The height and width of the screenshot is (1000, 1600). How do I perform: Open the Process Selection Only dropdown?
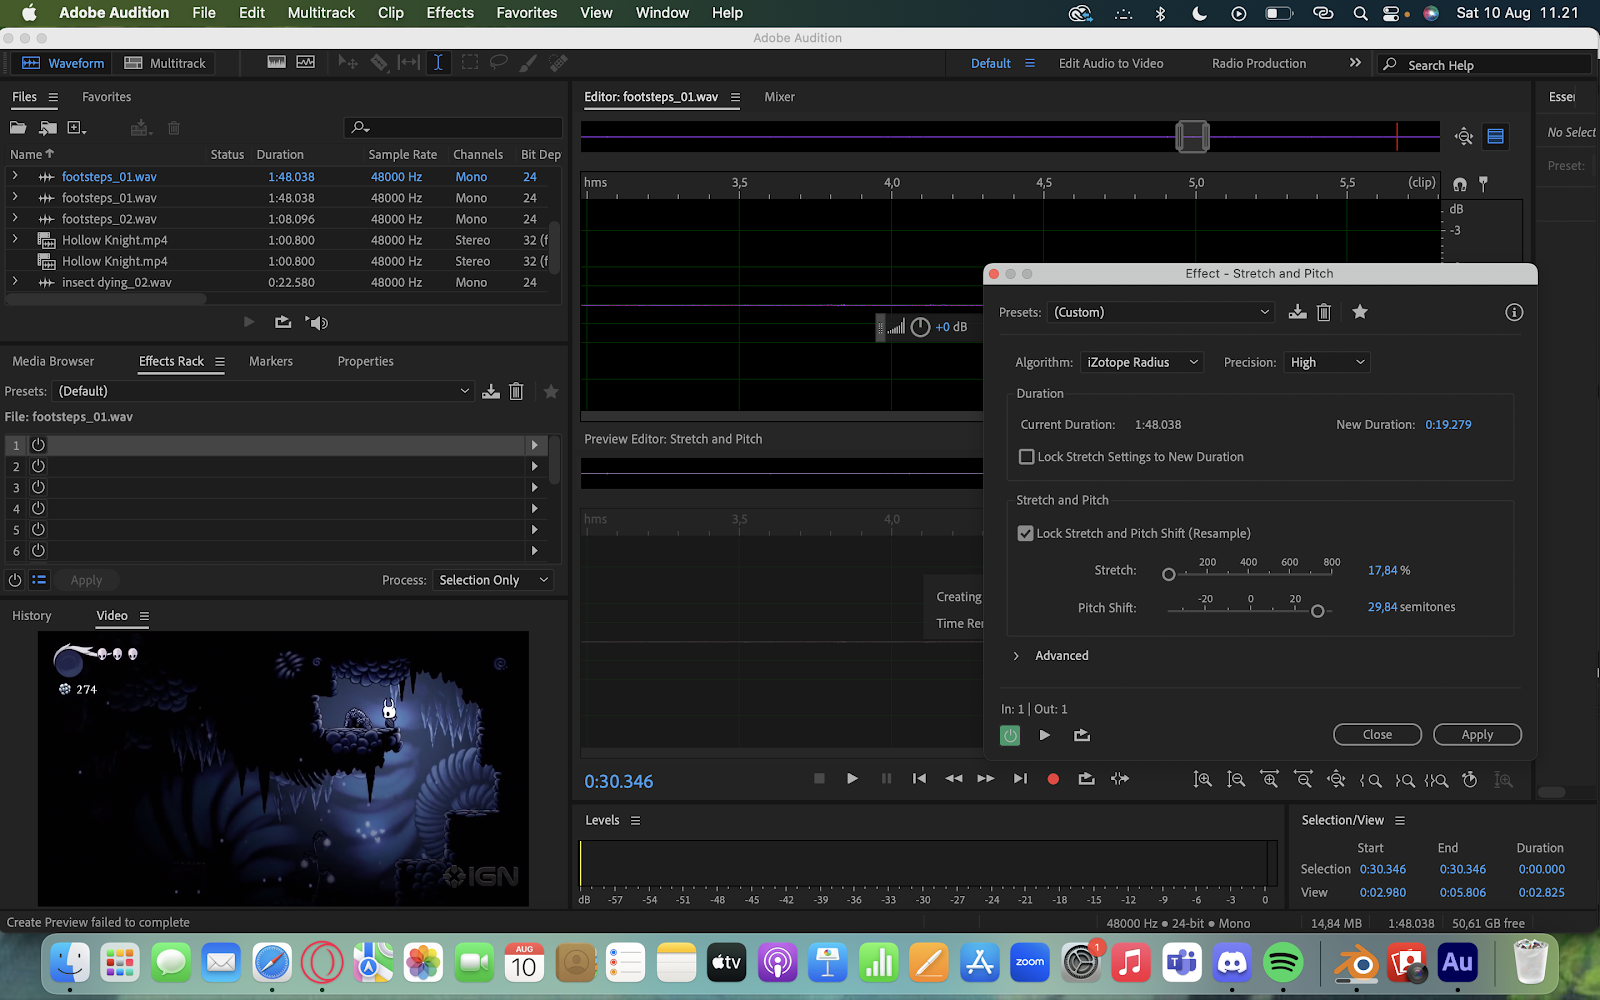494,580
